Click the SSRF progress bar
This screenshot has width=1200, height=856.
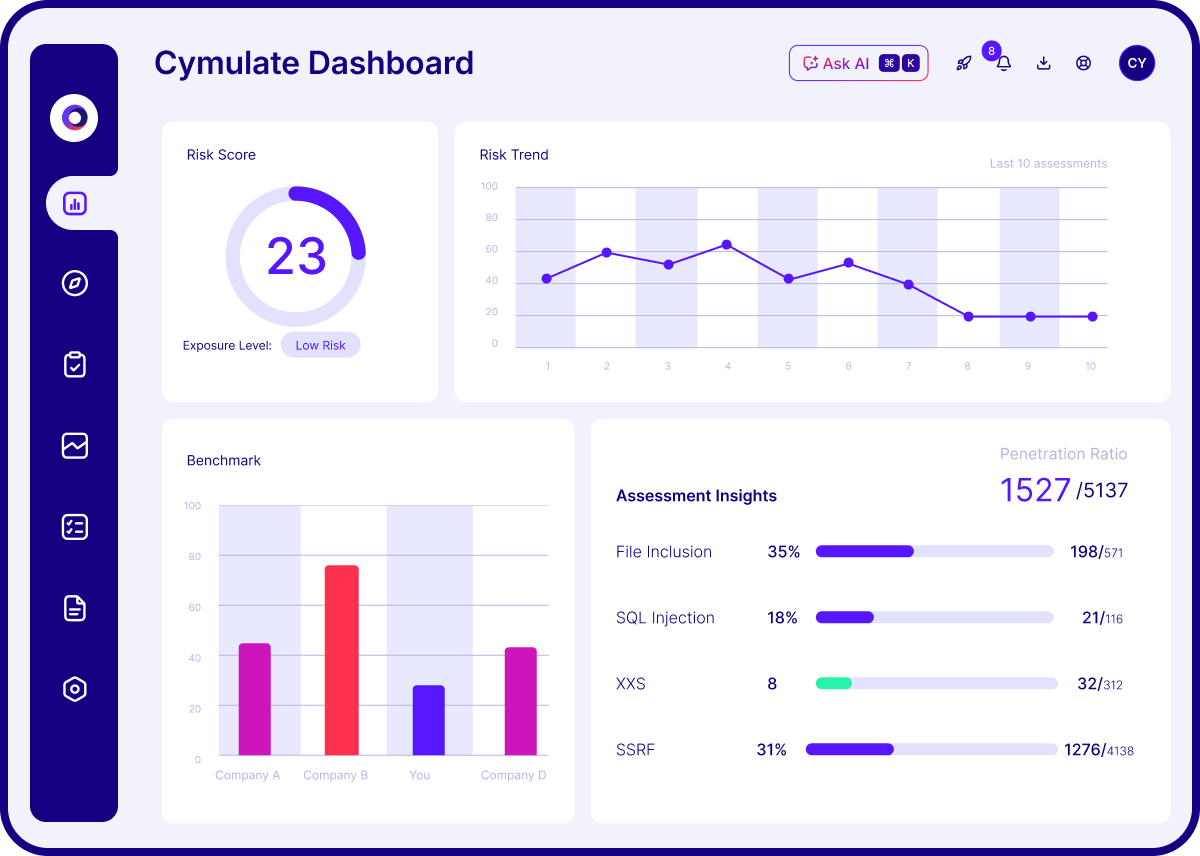point(931,749)
